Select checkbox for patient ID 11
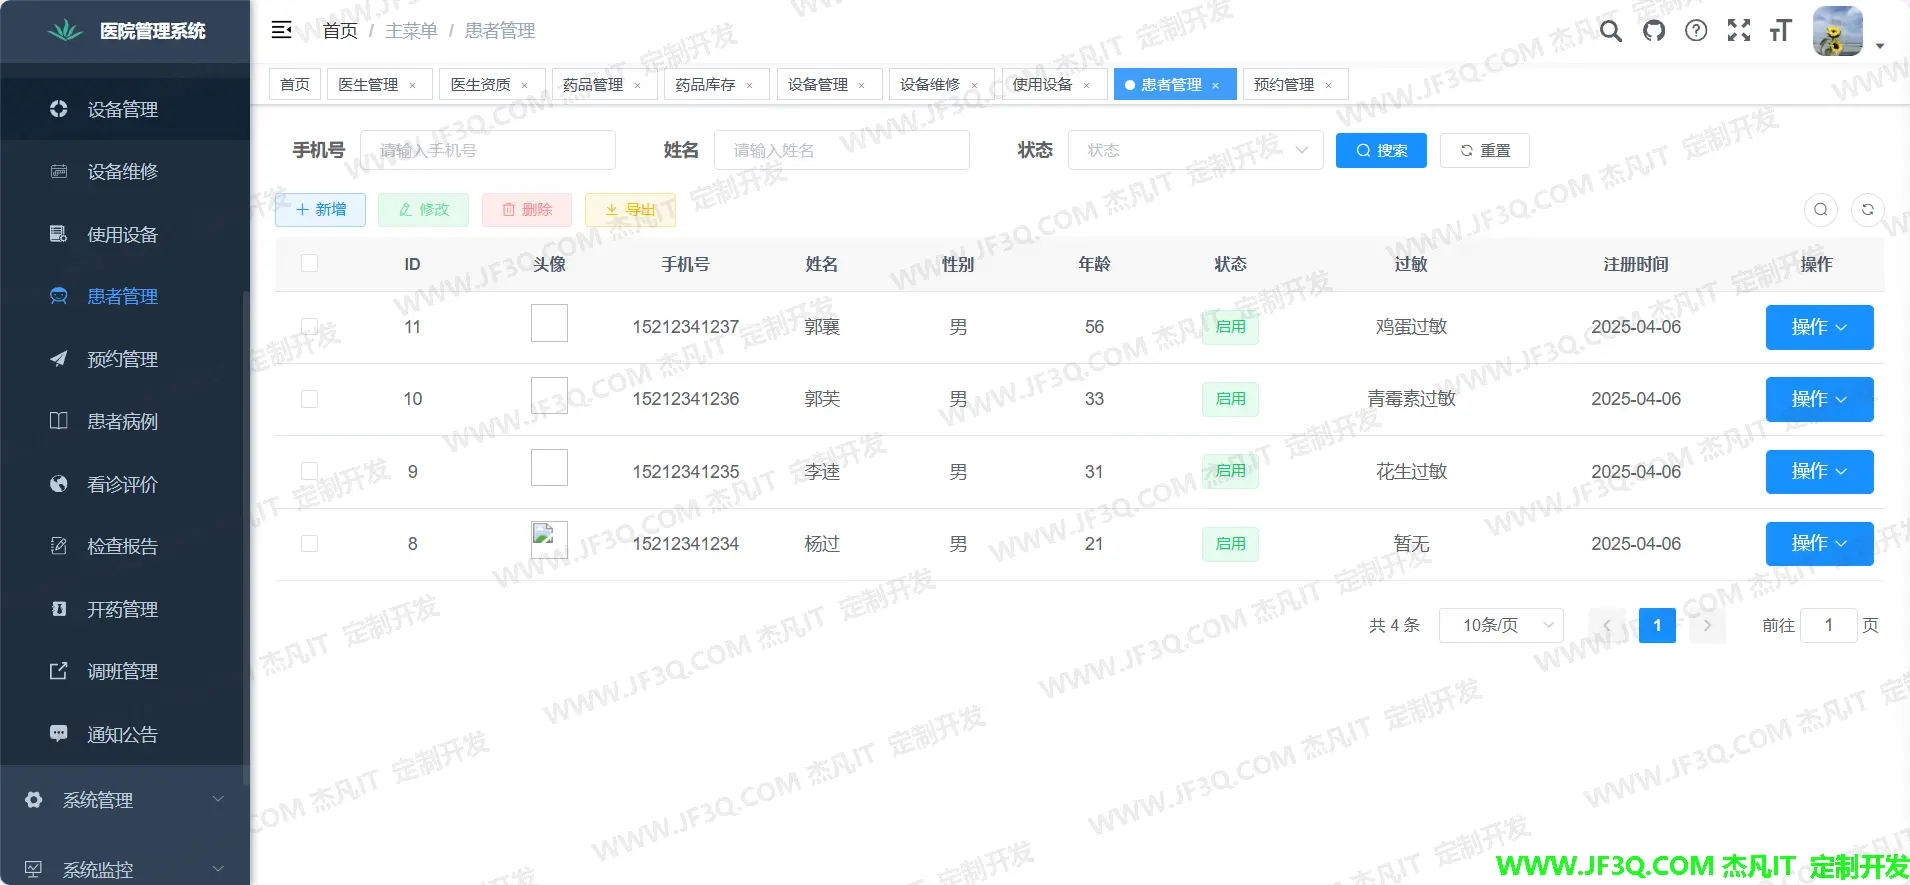The width and height of the screenshot is (1910, 885). point(310,327)
